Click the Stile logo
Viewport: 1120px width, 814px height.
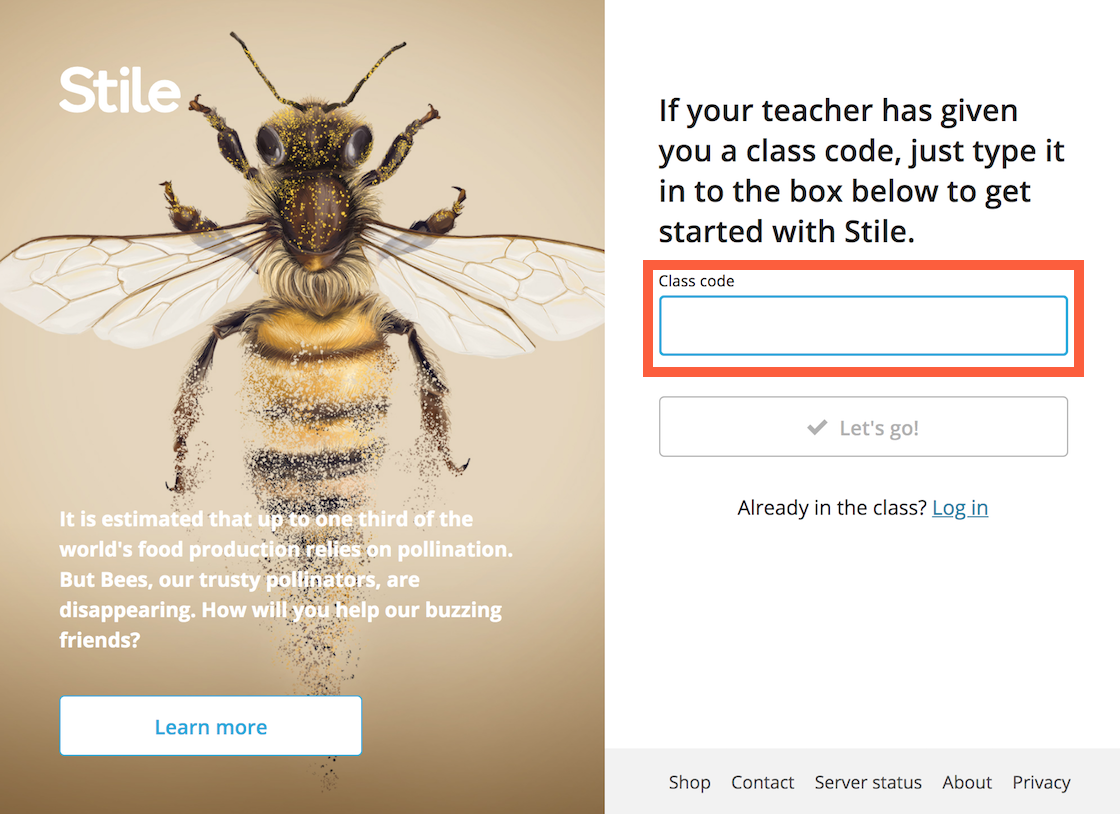click(119, 90)
